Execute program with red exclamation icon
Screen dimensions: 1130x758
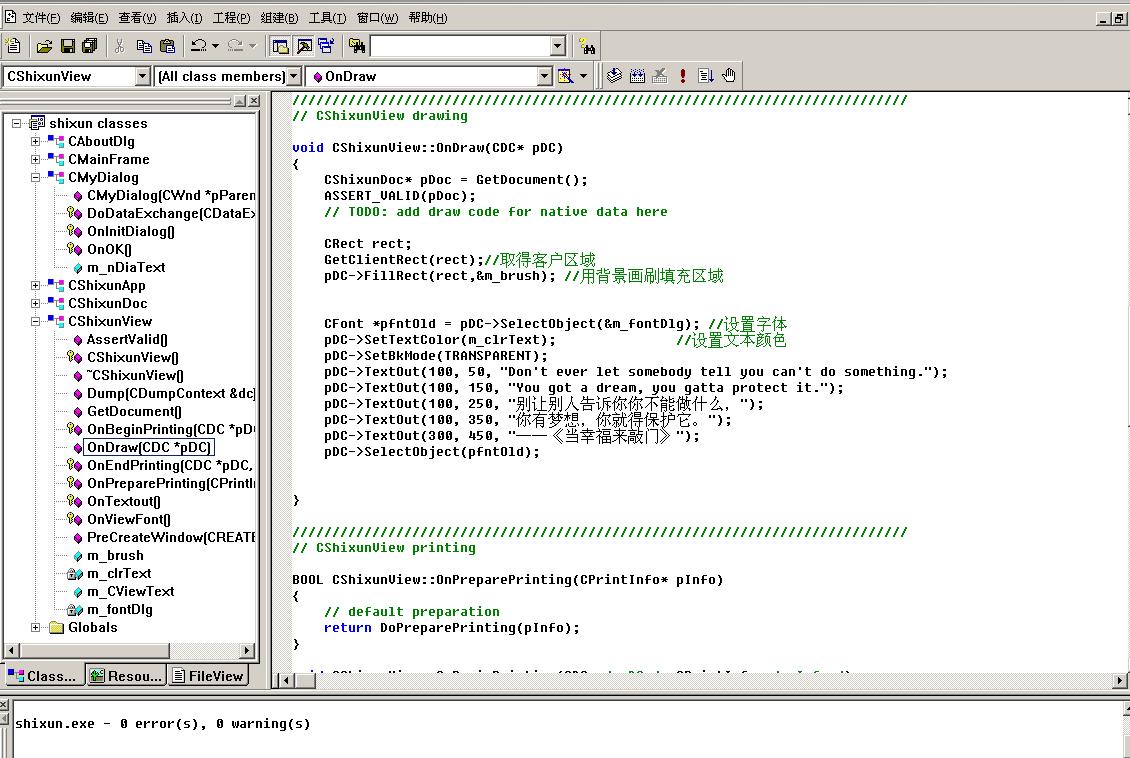click(x=682, y=76)
